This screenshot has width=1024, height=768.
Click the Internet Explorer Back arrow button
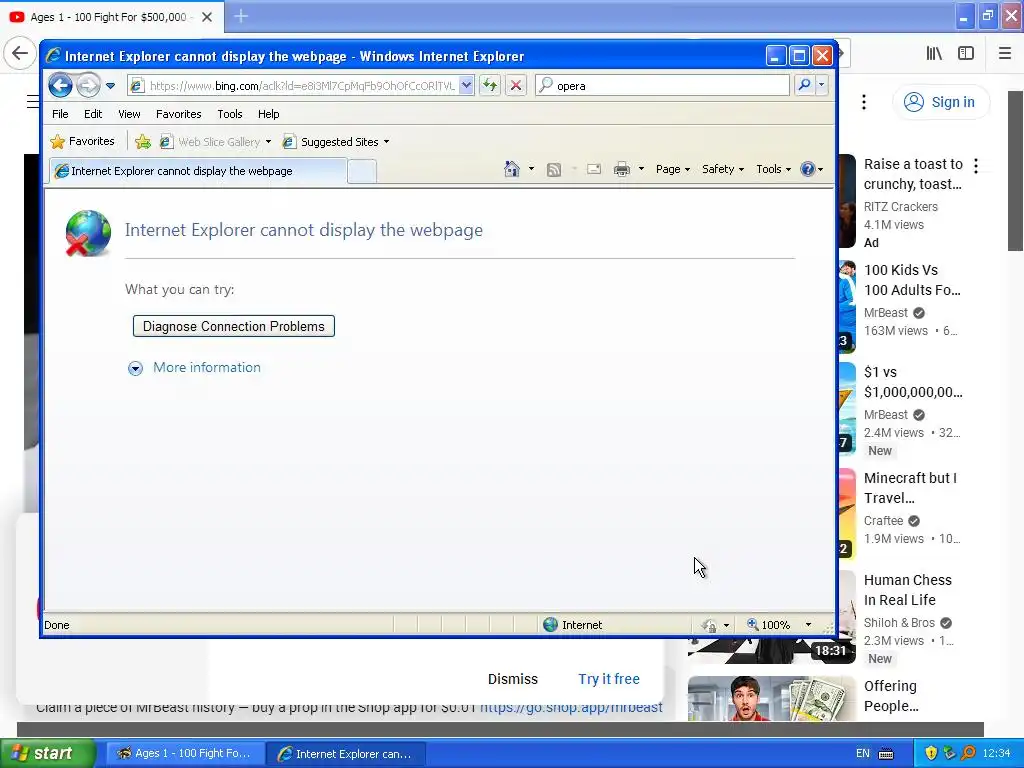[x=60, y=85]
